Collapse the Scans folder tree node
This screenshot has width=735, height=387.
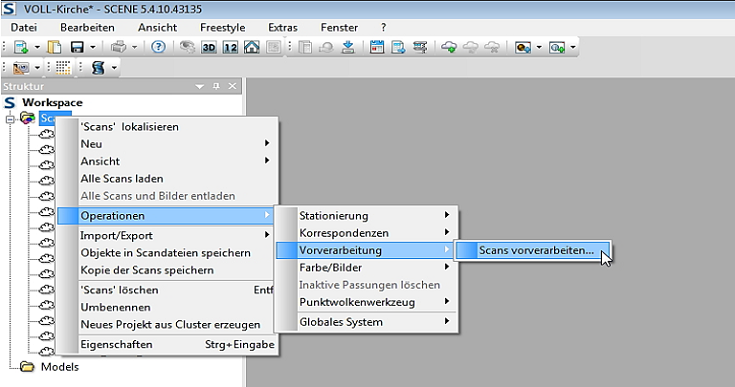(x=10, y=119)
